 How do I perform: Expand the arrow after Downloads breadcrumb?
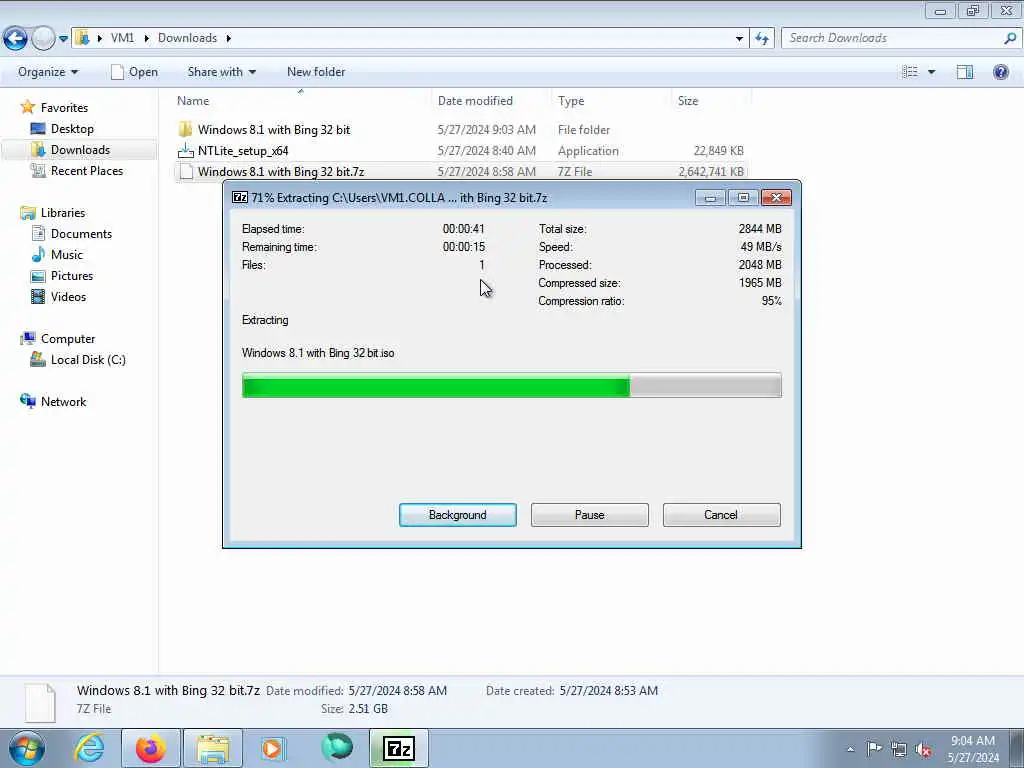click(229, 38)
